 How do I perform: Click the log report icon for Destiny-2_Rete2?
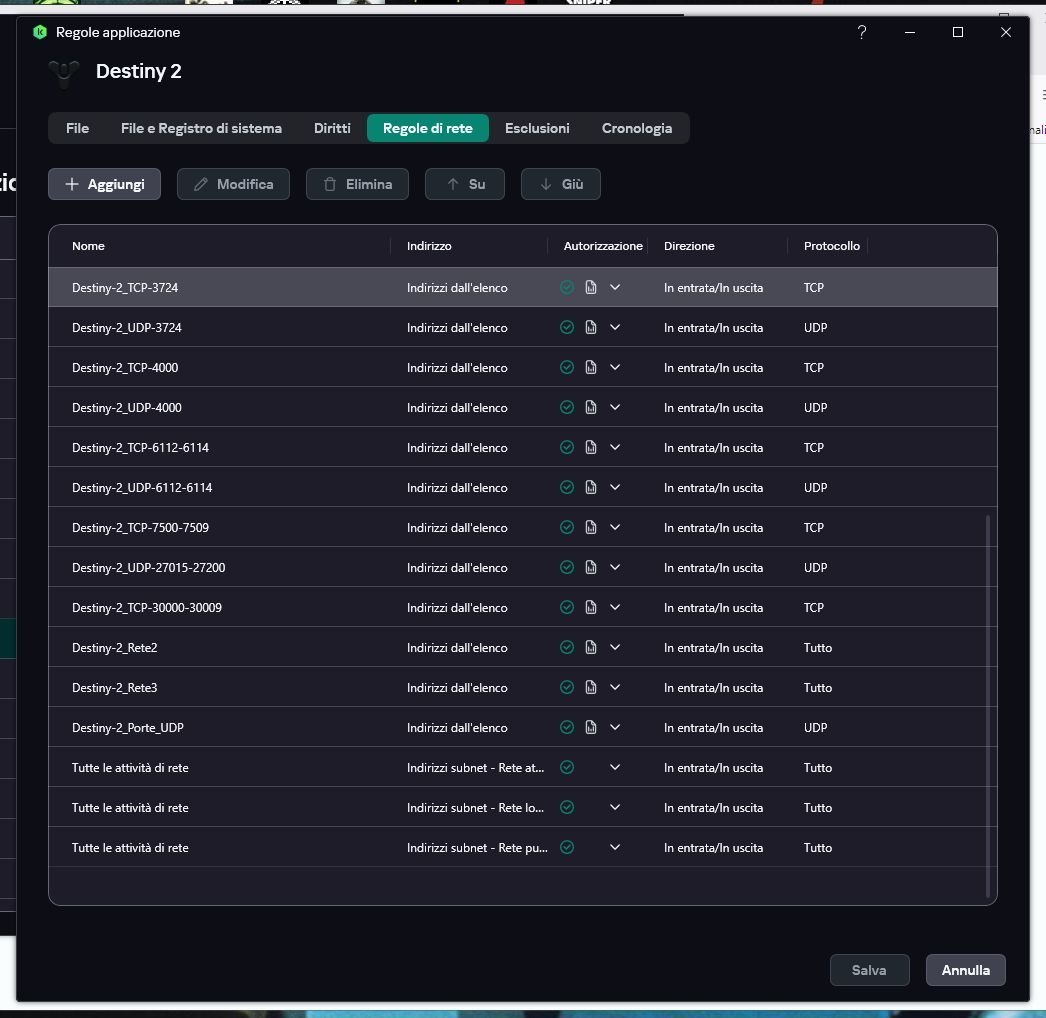pos(591,647)
